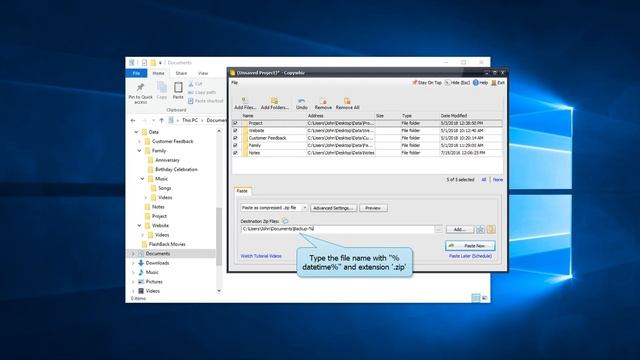Open Paste as compressed .zip file dropdown
The image size is (640, 360).
coord(273,208)
